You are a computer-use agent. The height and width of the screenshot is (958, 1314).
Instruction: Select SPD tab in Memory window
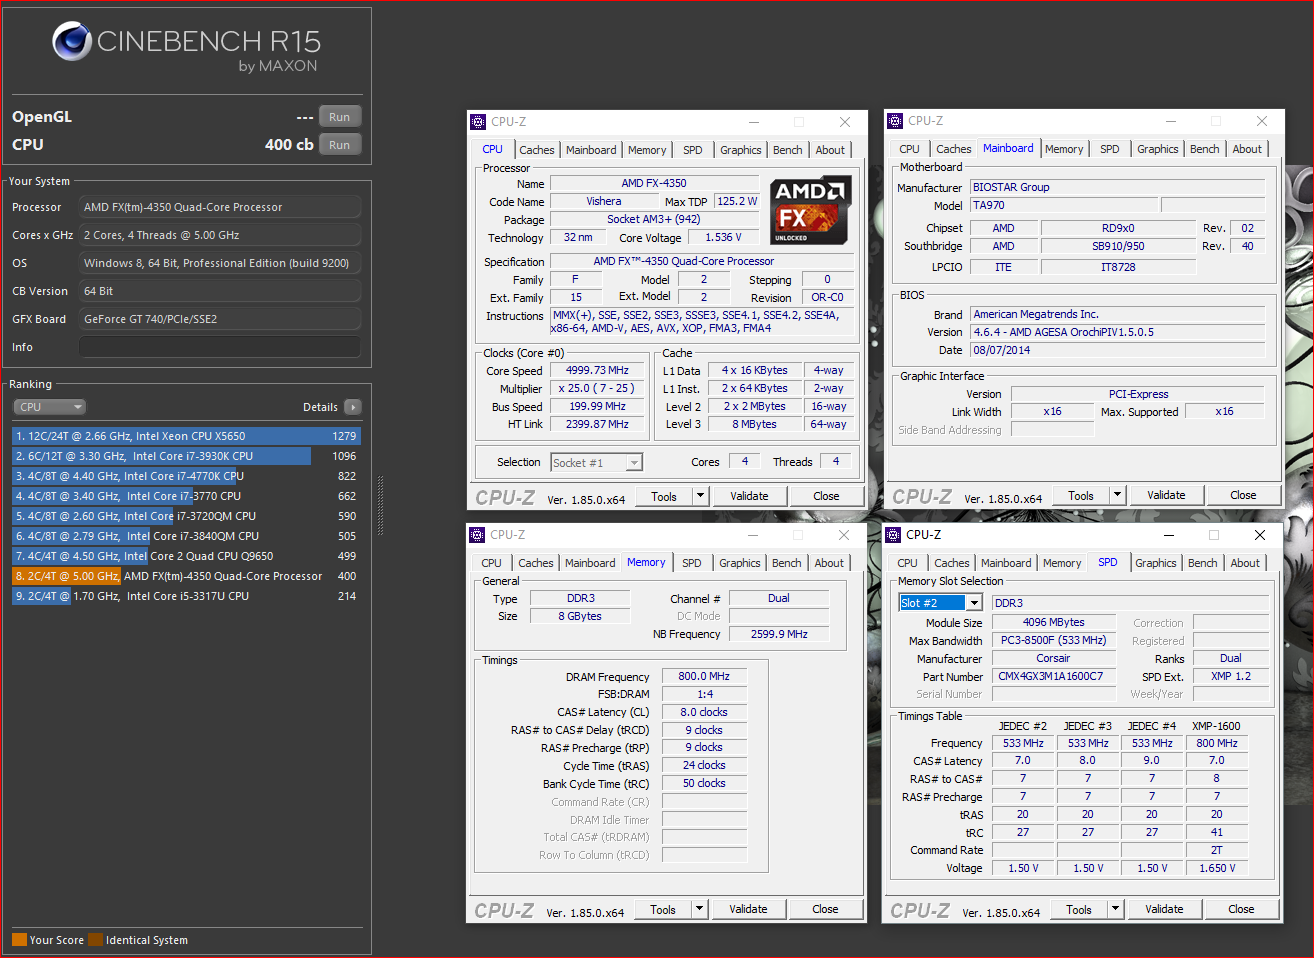click(692, 563)
